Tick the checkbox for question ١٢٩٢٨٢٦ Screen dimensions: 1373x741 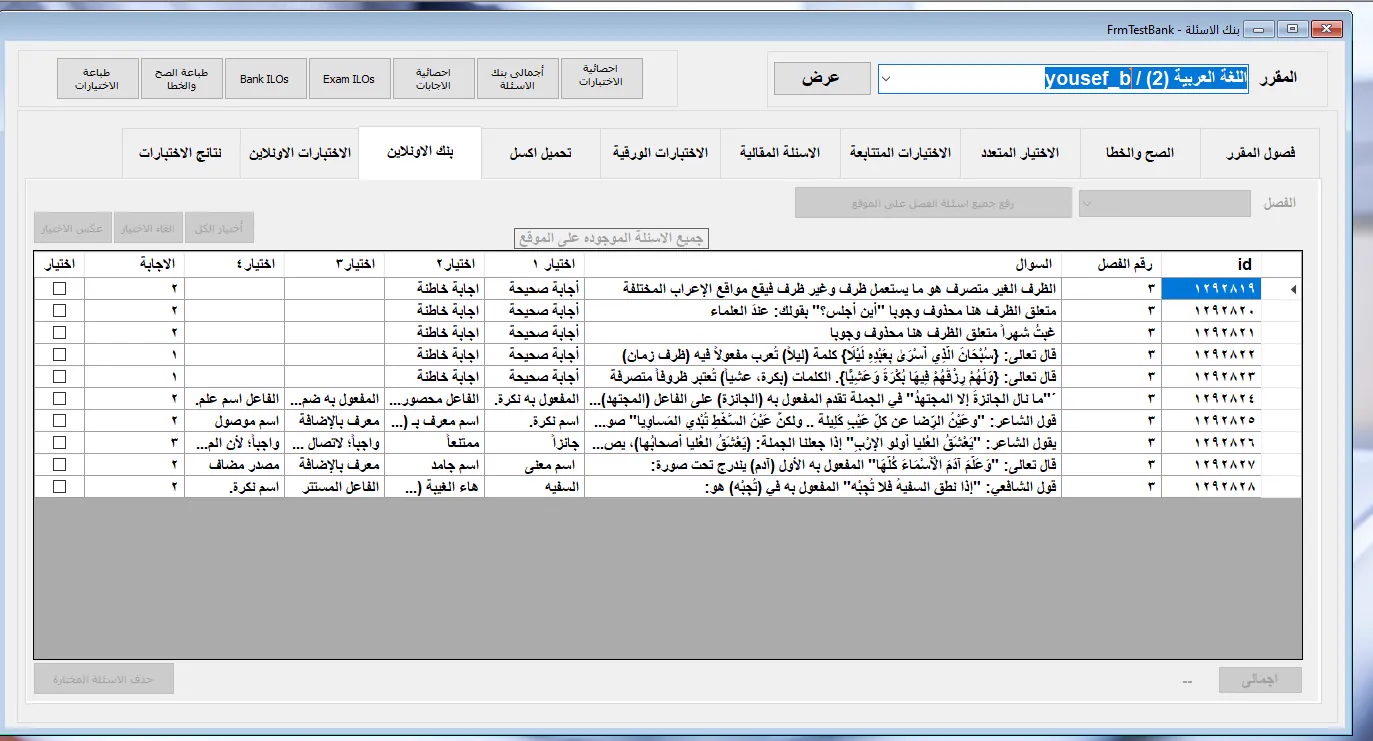click(60, 442)
